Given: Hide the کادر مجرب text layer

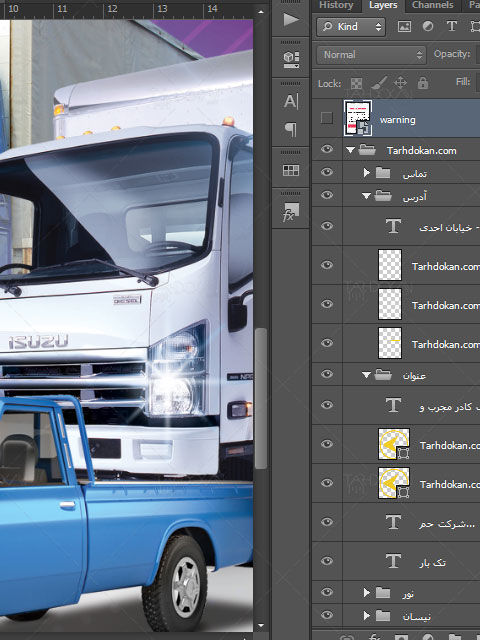Looking at the screenshot, I should coord(327,404).
